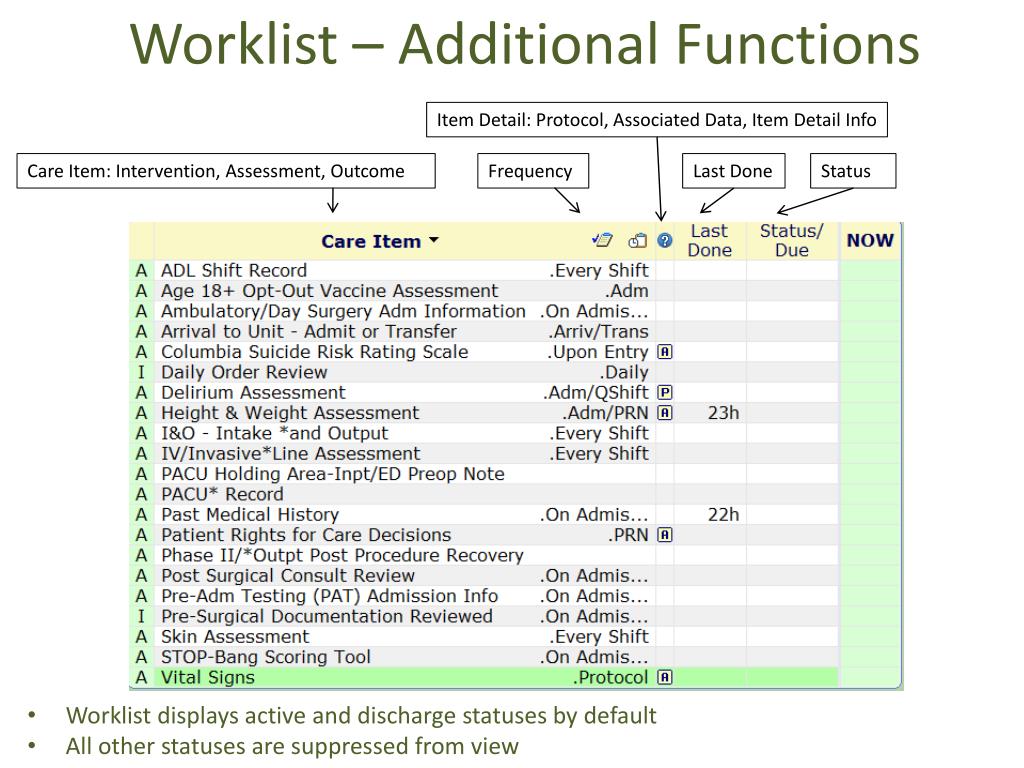The image size is (1024, 768).
Task: Select PACU Holding Area-Inpt/ED Preop Note
Action: pos(333,473)
